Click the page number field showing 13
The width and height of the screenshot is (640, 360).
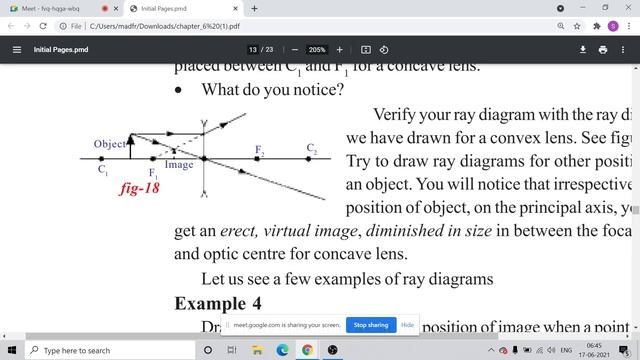pos(253,50)
